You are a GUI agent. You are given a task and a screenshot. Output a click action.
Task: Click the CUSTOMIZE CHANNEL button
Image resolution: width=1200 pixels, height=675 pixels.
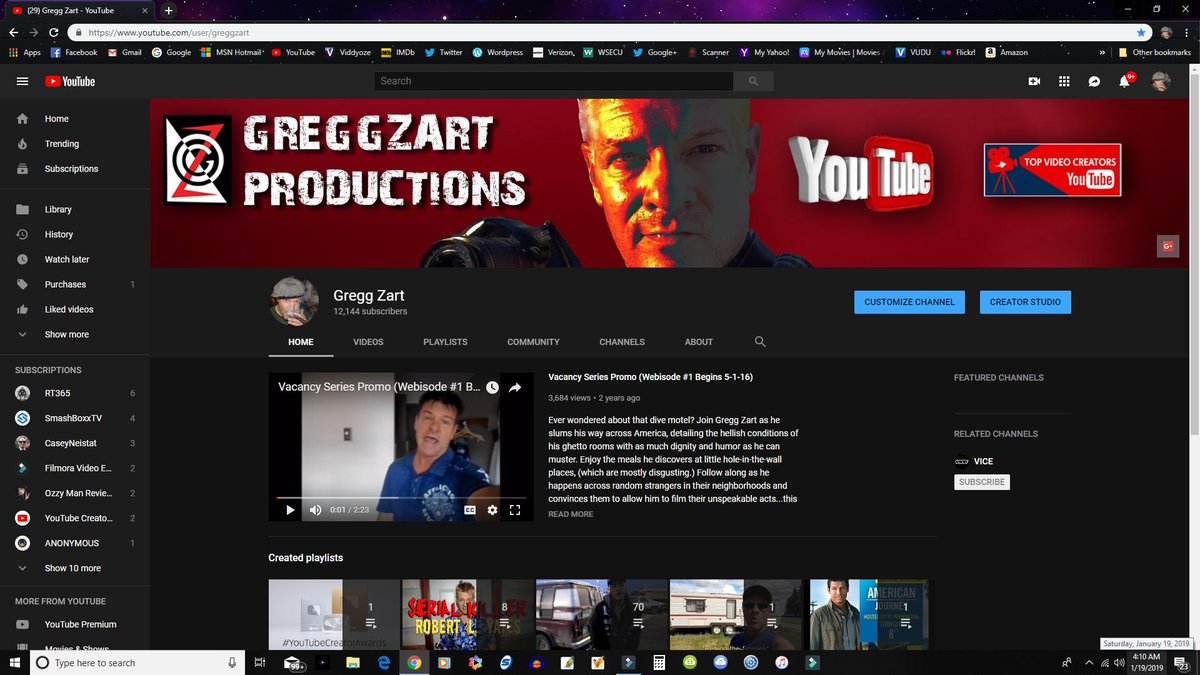pyautogui.click(x=909, y=302)
